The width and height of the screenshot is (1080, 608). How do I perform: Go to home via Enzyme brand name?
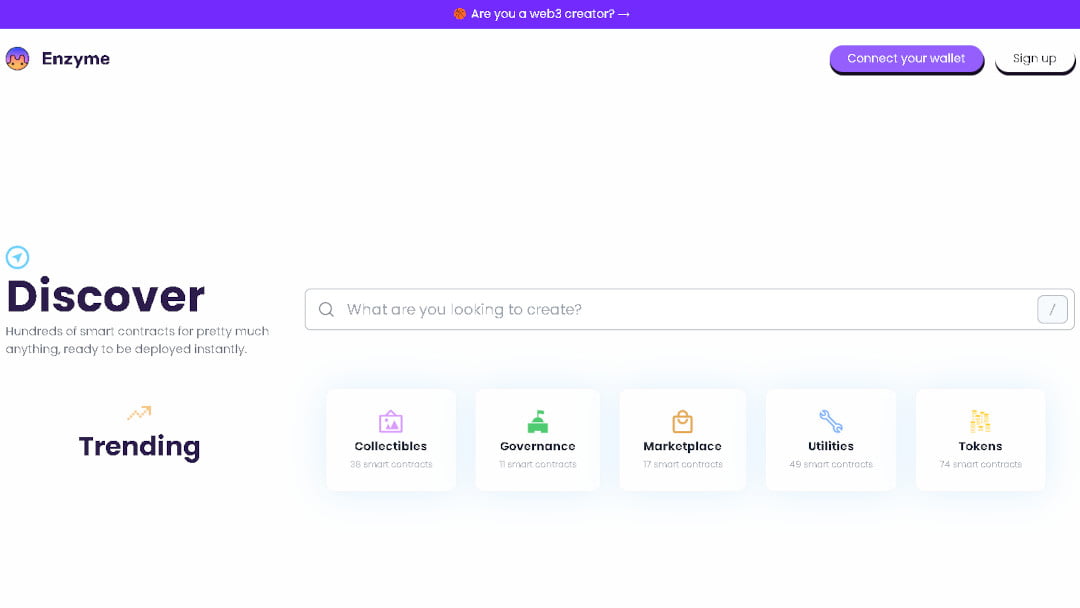[x=76, y=59]
